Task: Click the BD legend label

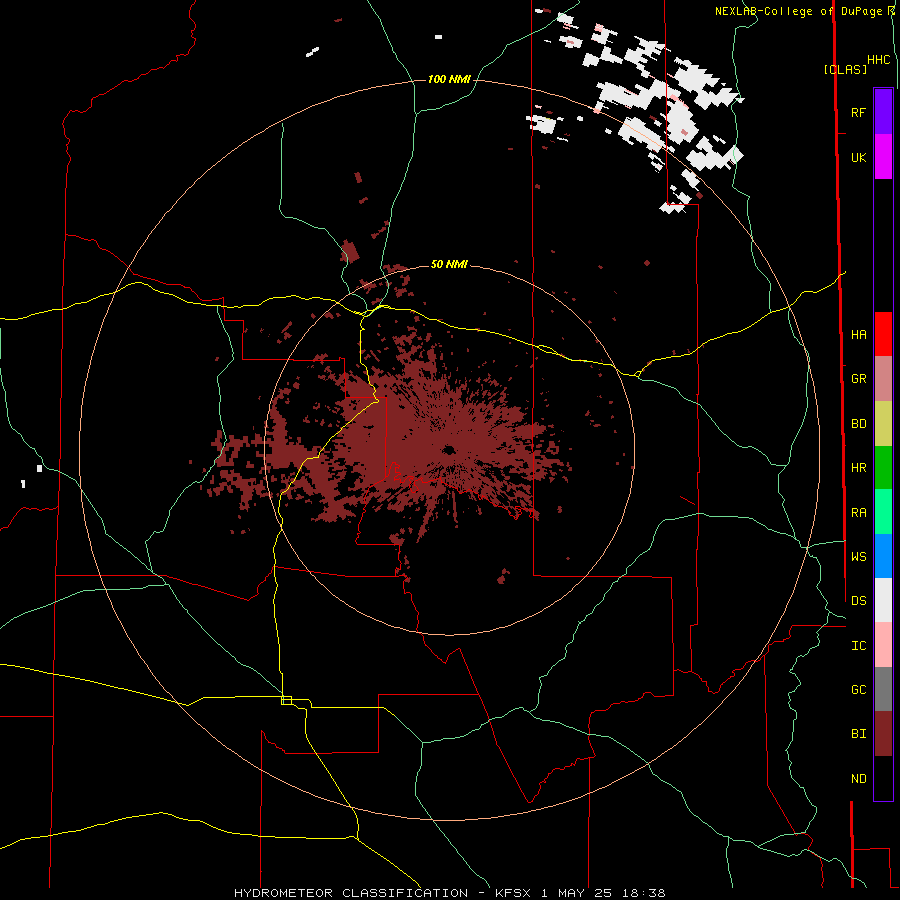Action: (x=858, y=424)
